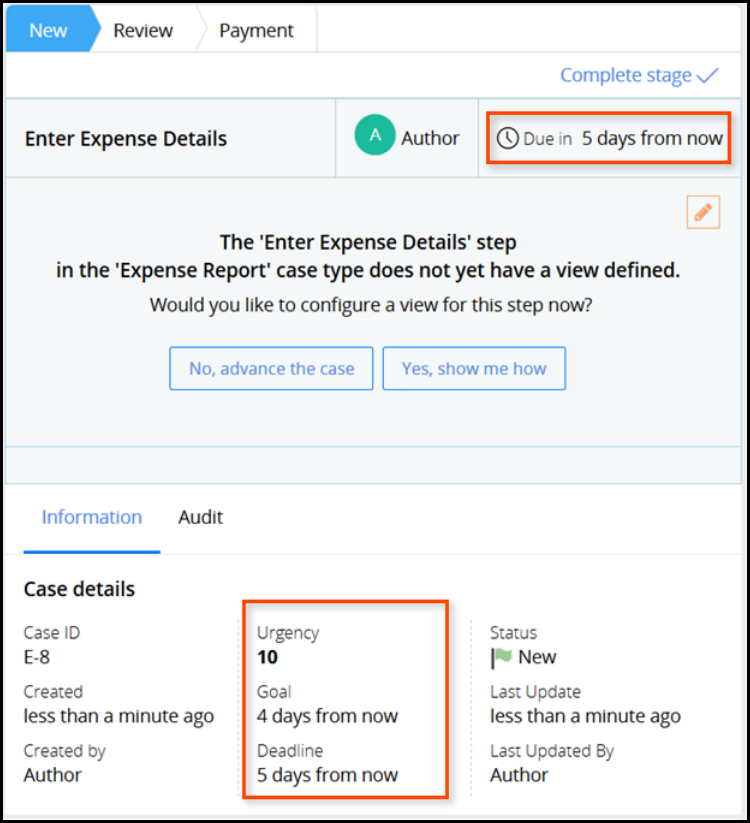Click the Due in 5 days text
Viewport: 750px width, 823px height.
point(651,138)
